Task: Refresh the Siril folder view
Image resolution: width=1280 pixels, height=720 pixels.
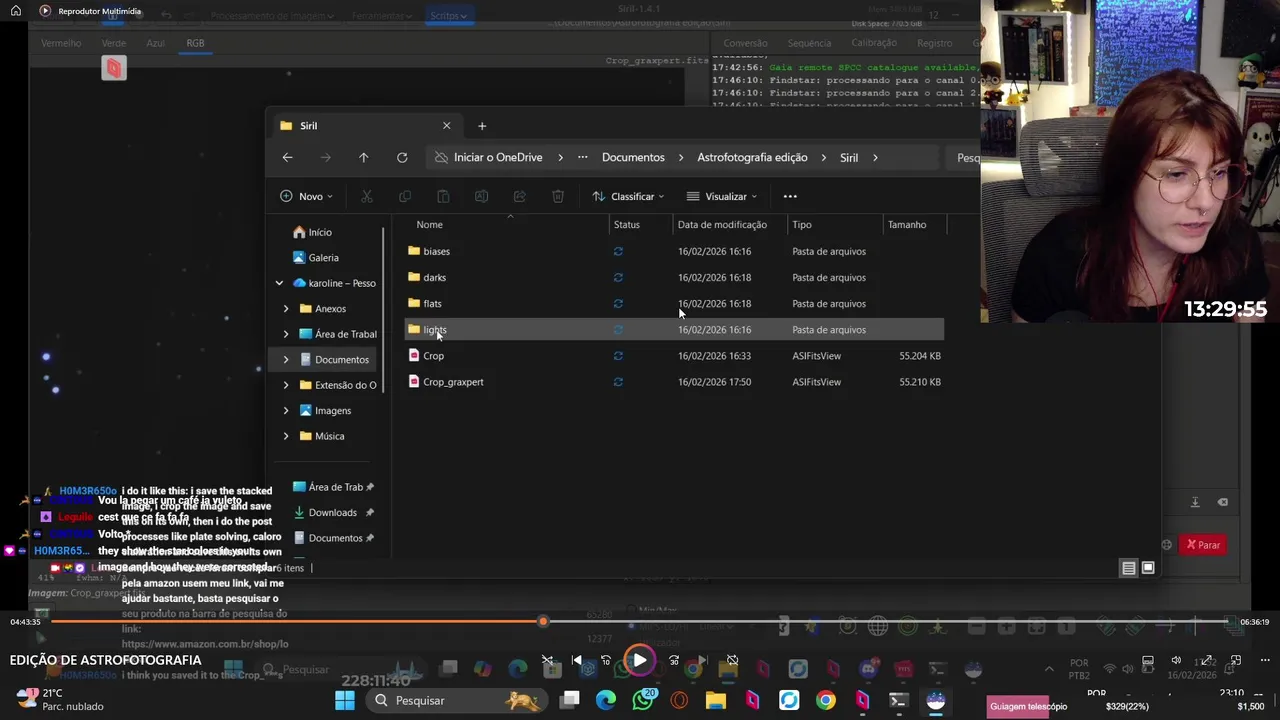Action: tap(402, 157)
